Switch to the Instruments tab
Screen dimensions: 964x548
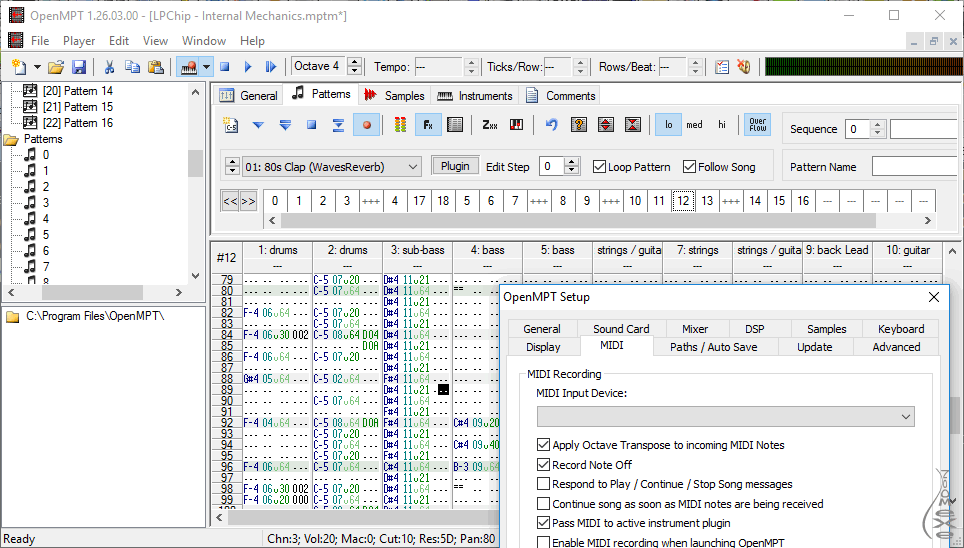click(475, 95)
